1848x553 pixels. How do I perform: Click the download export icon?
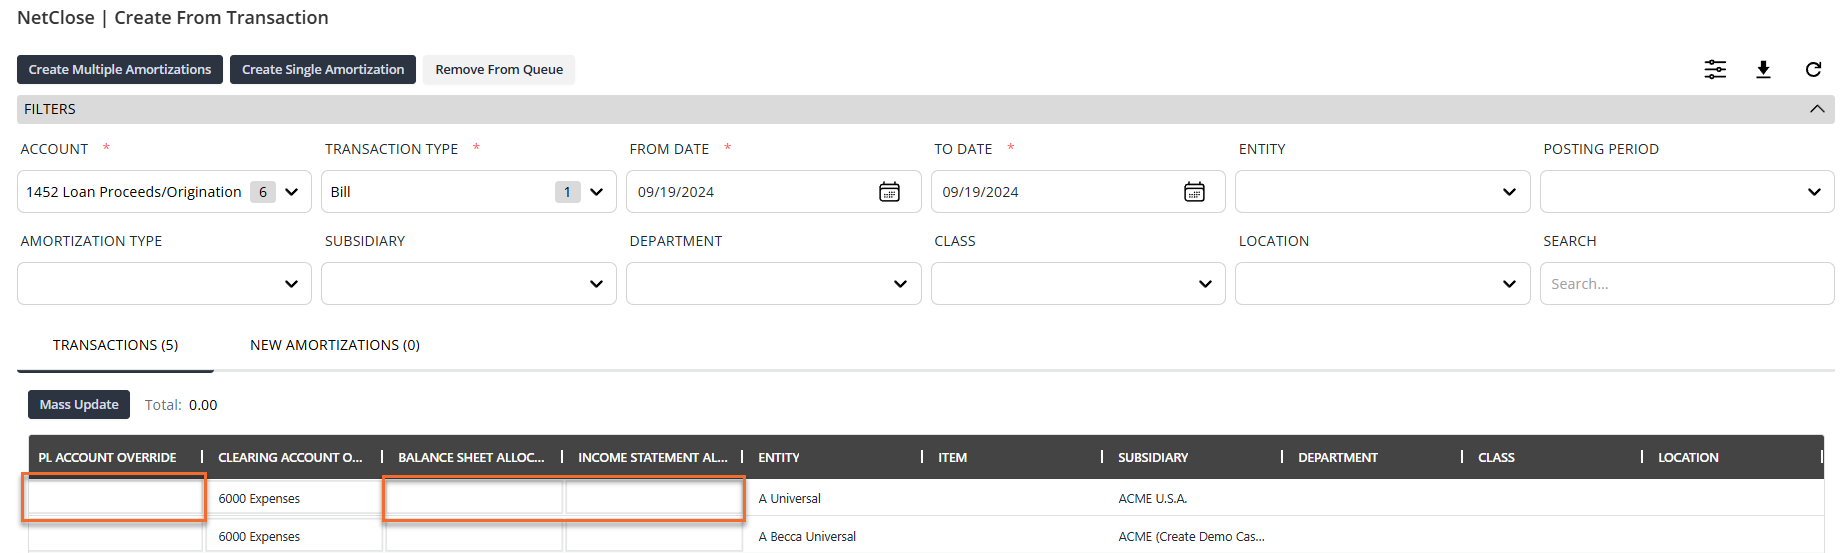1763,69
